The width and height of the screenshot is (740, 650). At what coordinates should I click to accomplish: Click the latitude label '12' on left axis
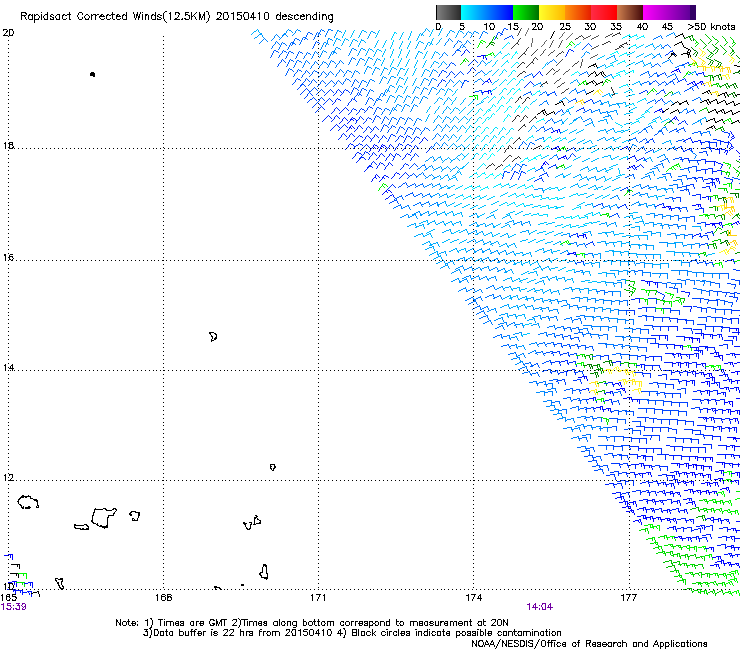tap(8, 478)
